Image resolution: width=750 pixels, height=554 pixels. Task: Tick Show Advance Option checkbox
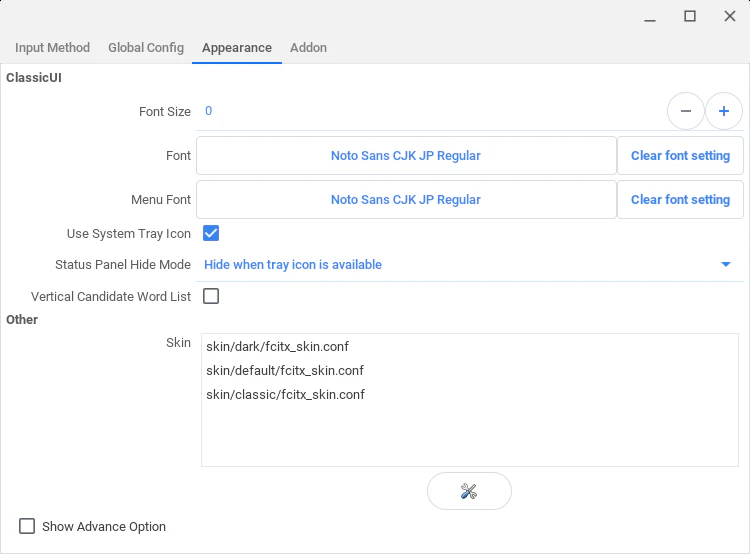[27, 526]
